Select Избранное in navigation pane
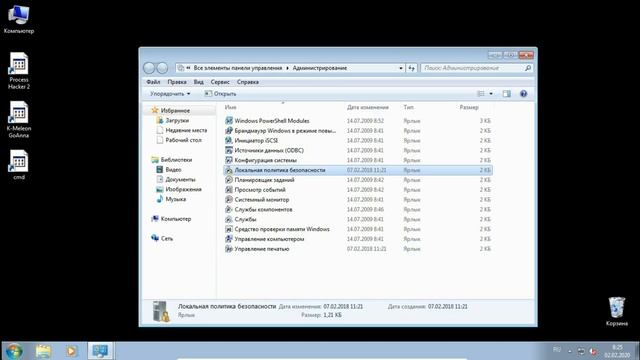 [175, 111]
